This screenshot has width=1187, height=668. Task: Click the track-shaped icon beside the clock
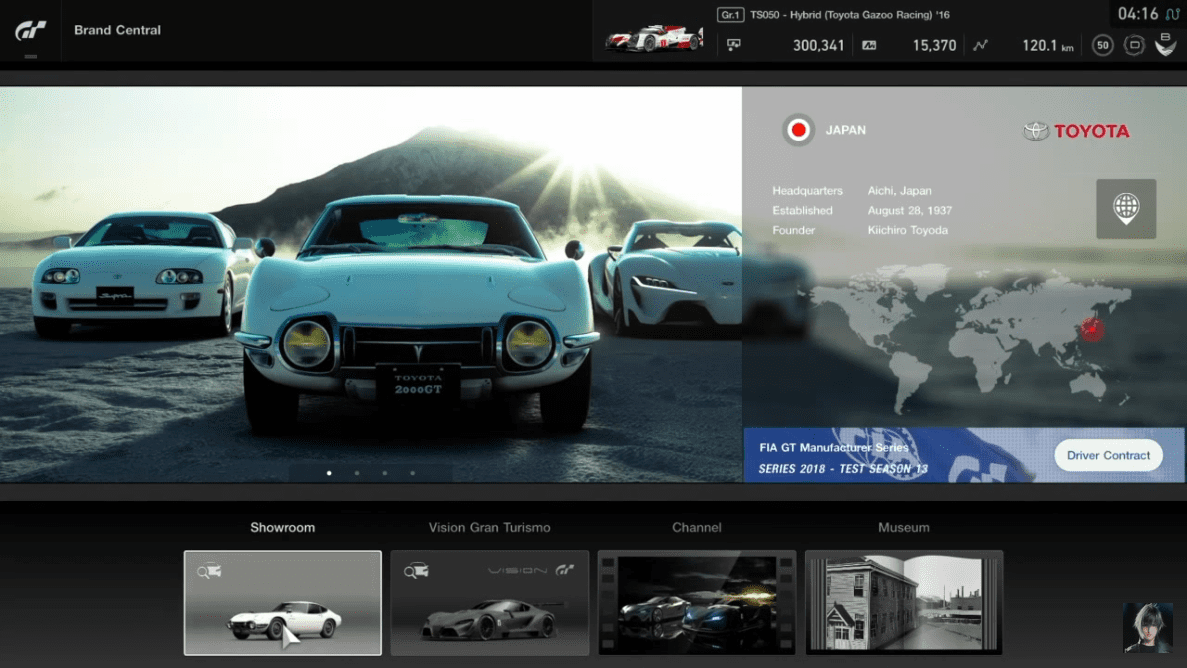pyautogui.click(x=1173, y=14)
